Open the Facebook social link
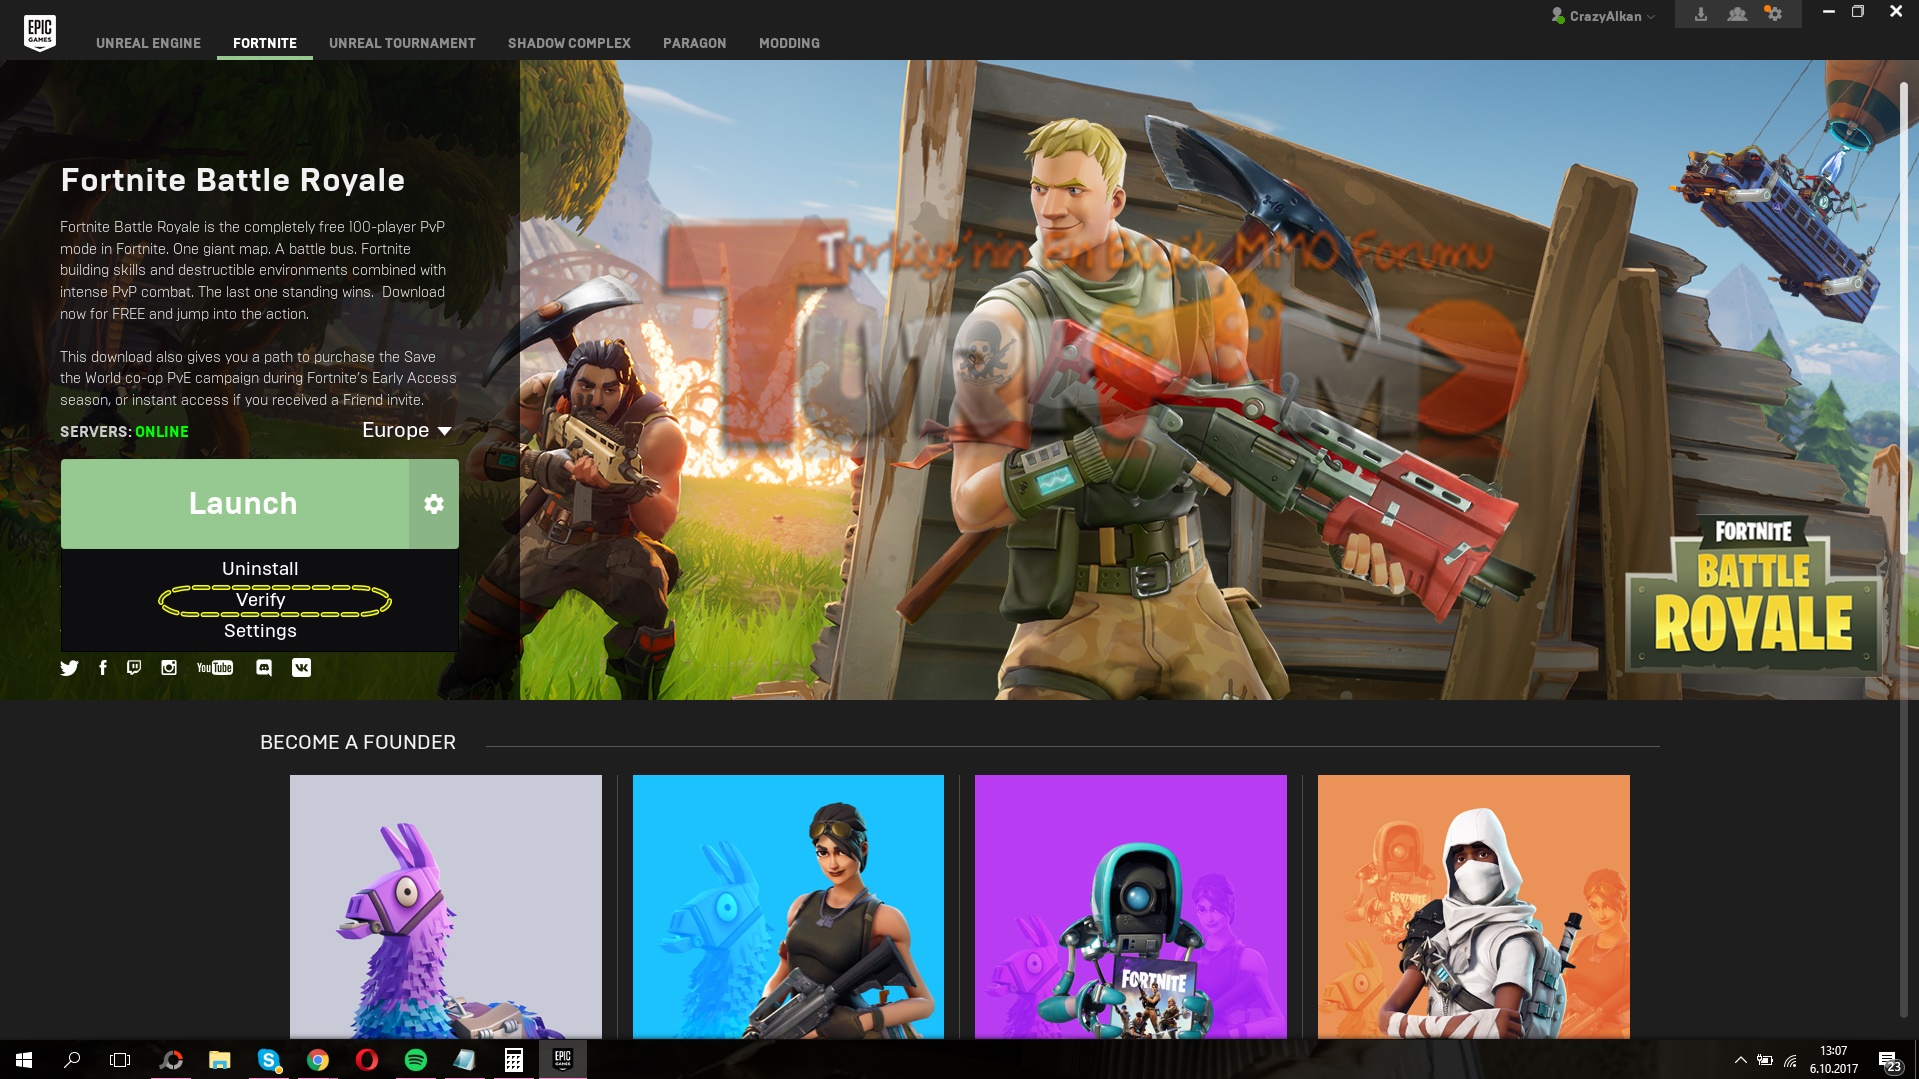The width and height of the screenshot is (1919, 1079). 103,668
